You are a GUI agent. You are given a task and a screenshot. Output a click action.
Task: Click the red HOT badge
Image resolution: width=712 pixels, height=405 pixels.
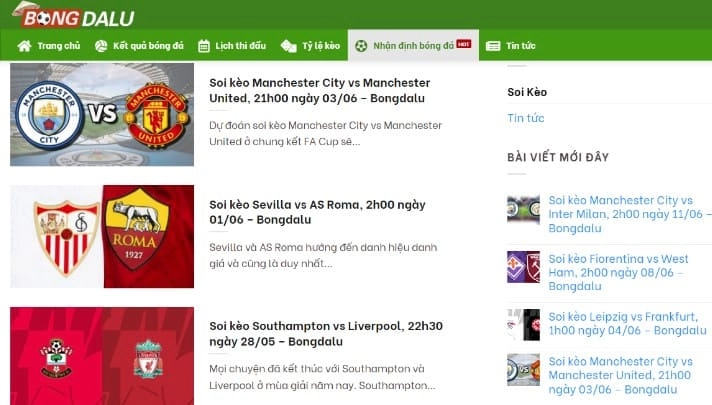click(464, 44)
